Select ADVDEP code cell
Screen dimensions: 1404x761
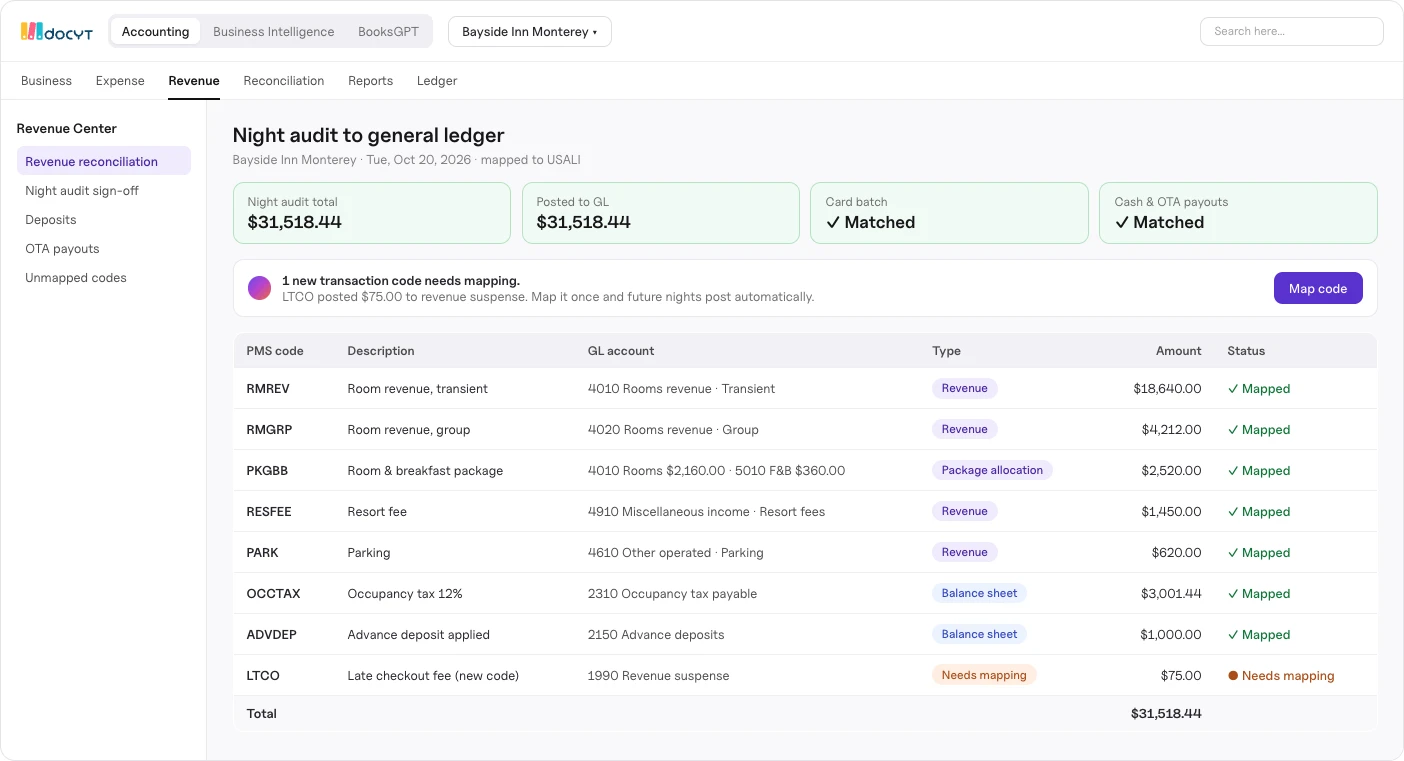pos(271,634)
